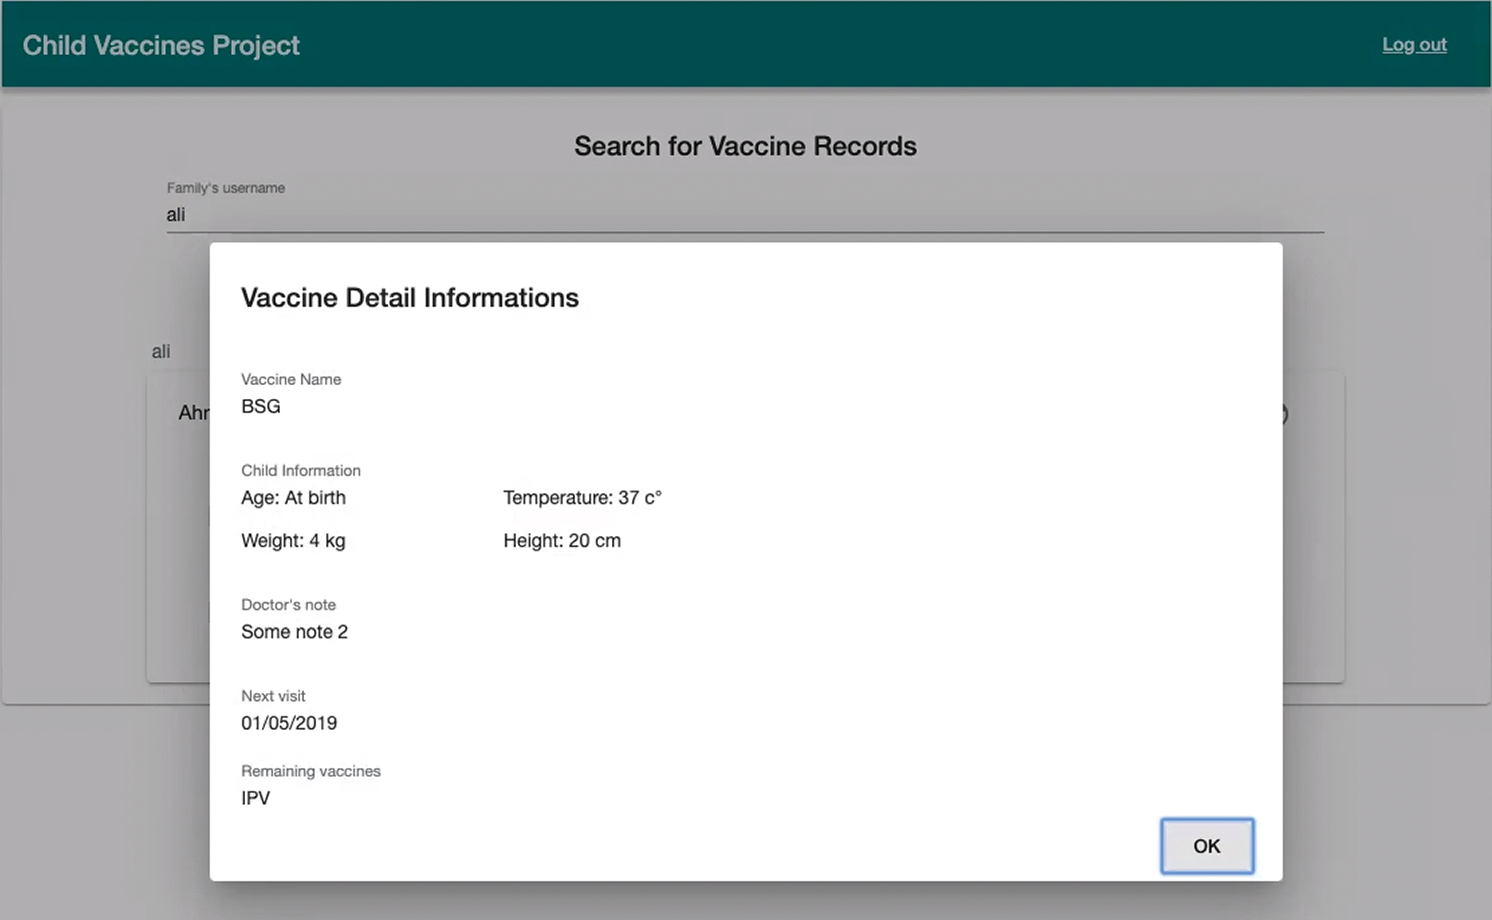This screenshot has height=920, width=1492.
Task: Click the Vaccine Detail Informations dialog title
Action: pyautogui.click(x=410, y=298)
